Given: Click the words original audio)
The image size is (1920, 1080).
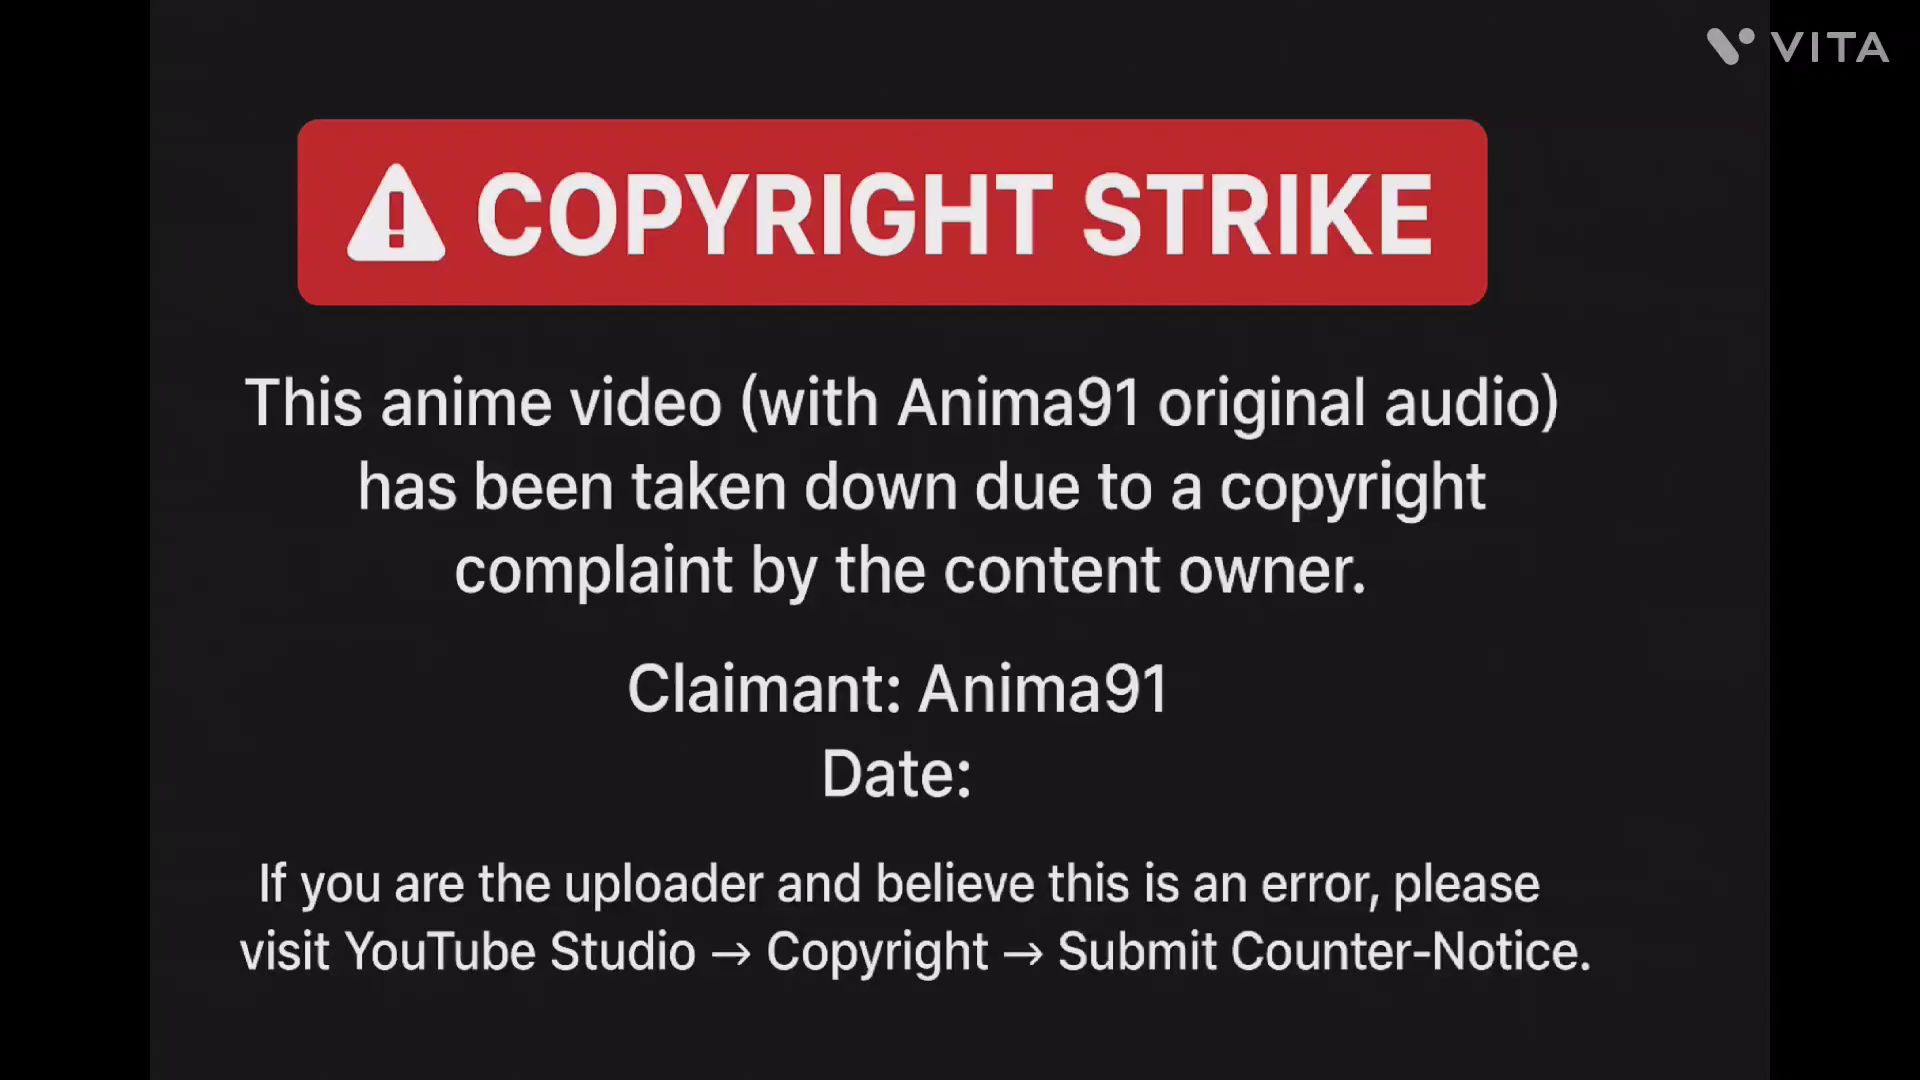Looking at the screenshot, I should click(x=1358, y=404).
